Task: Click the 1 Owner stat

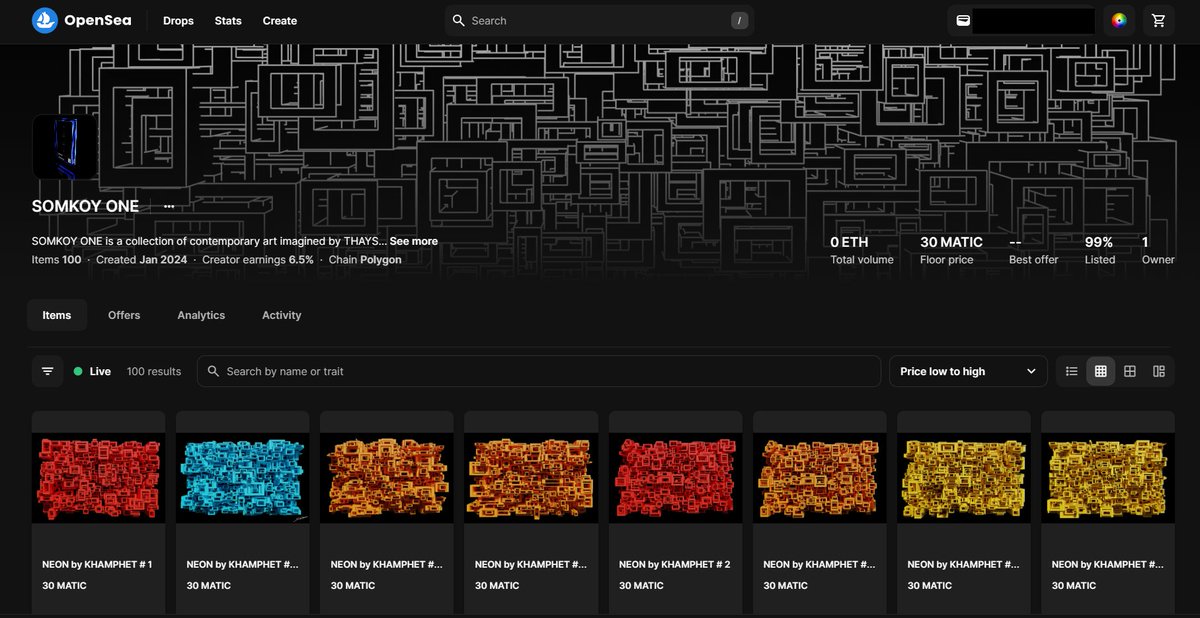Action: [1158, 250]
